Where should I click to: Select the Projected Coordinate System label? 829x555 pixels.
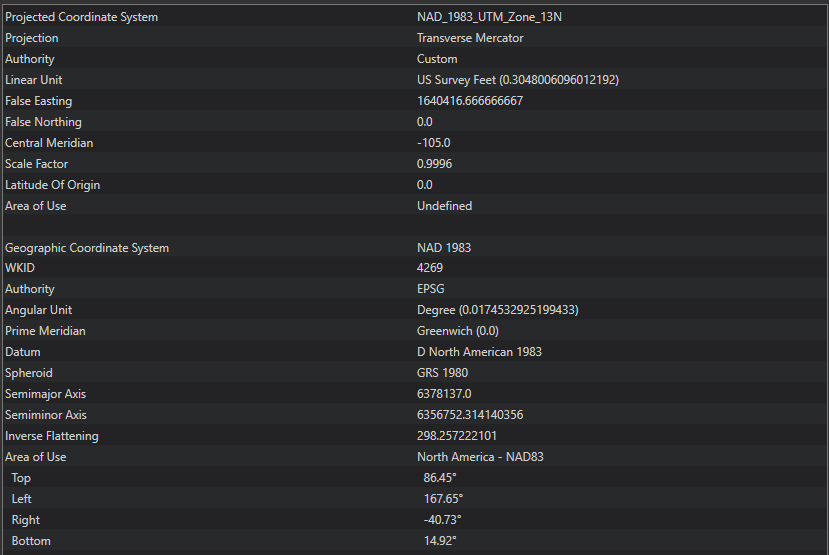pyautogui.click(x=81, y=17)
